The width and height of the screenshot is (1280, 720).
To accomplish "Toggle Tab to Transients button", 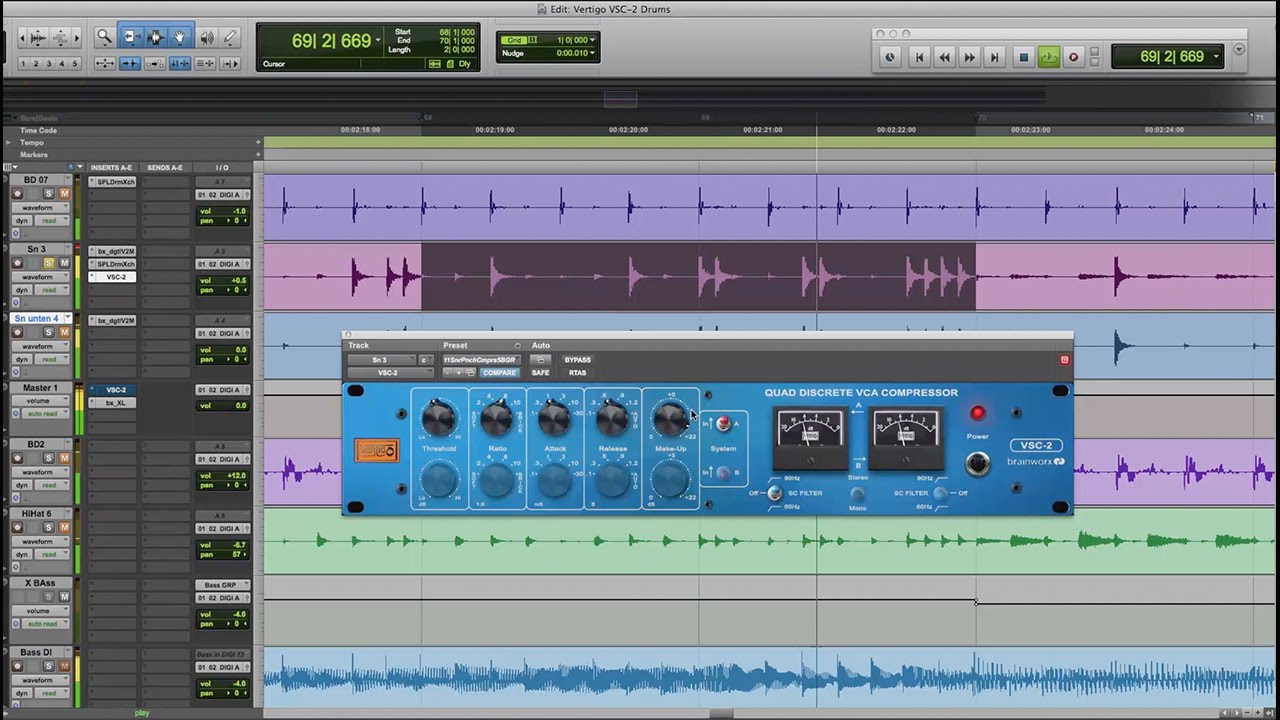I will (130, 63).
